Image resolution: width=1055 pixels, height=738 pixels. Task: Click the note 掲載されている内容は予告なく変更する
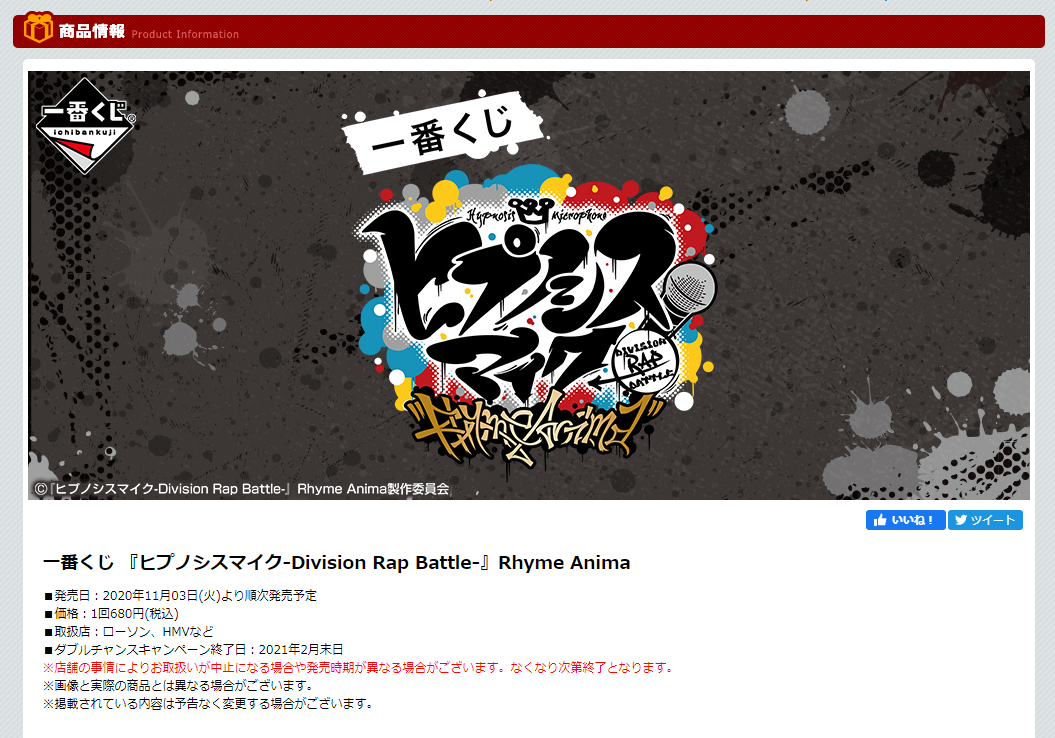click(207, 704)
